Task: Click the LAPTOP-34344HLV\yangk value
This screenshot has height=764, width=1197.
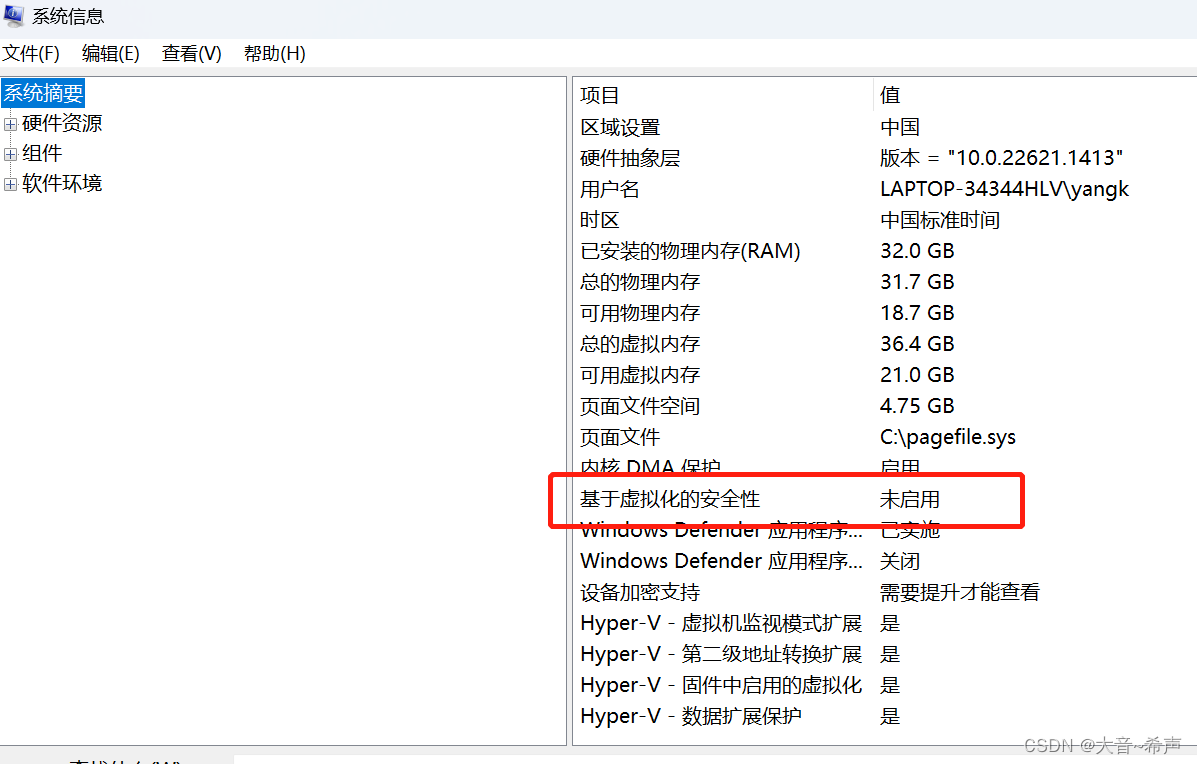Action: (x=1004, y=189)
